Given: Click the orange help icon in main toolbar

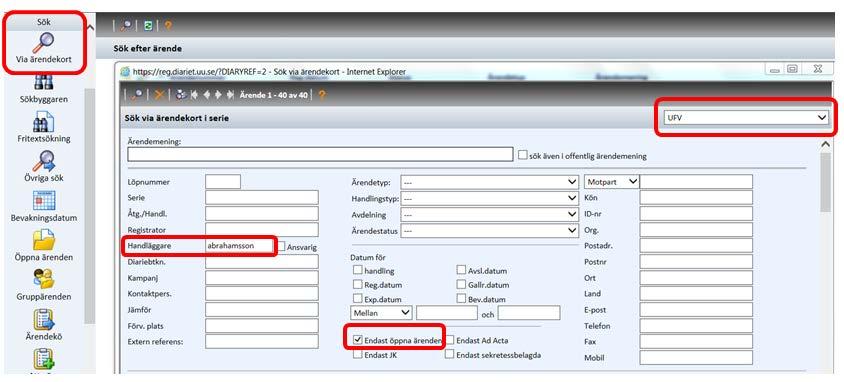Looking at the screenshot, I should click(x=168, y=25).
